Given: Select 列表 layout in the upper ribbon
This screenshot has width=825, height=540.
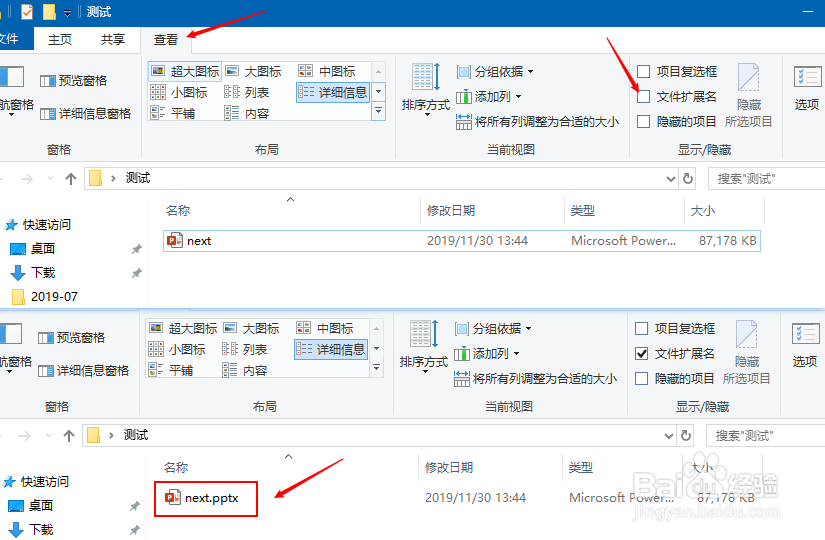Looking at the screenshot, I should pos(247,93).
